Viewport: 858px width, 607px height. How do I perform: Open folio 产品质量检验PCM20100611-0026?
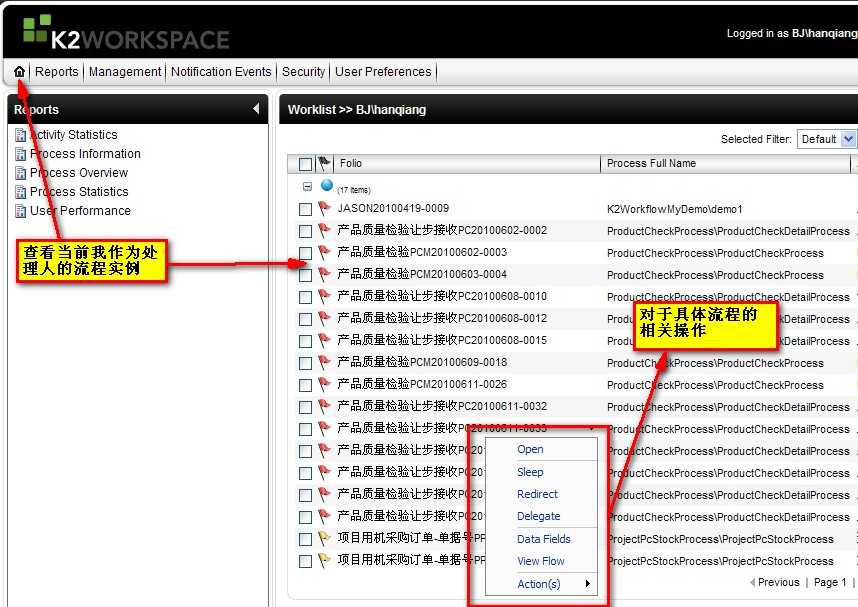coord(422,384)
